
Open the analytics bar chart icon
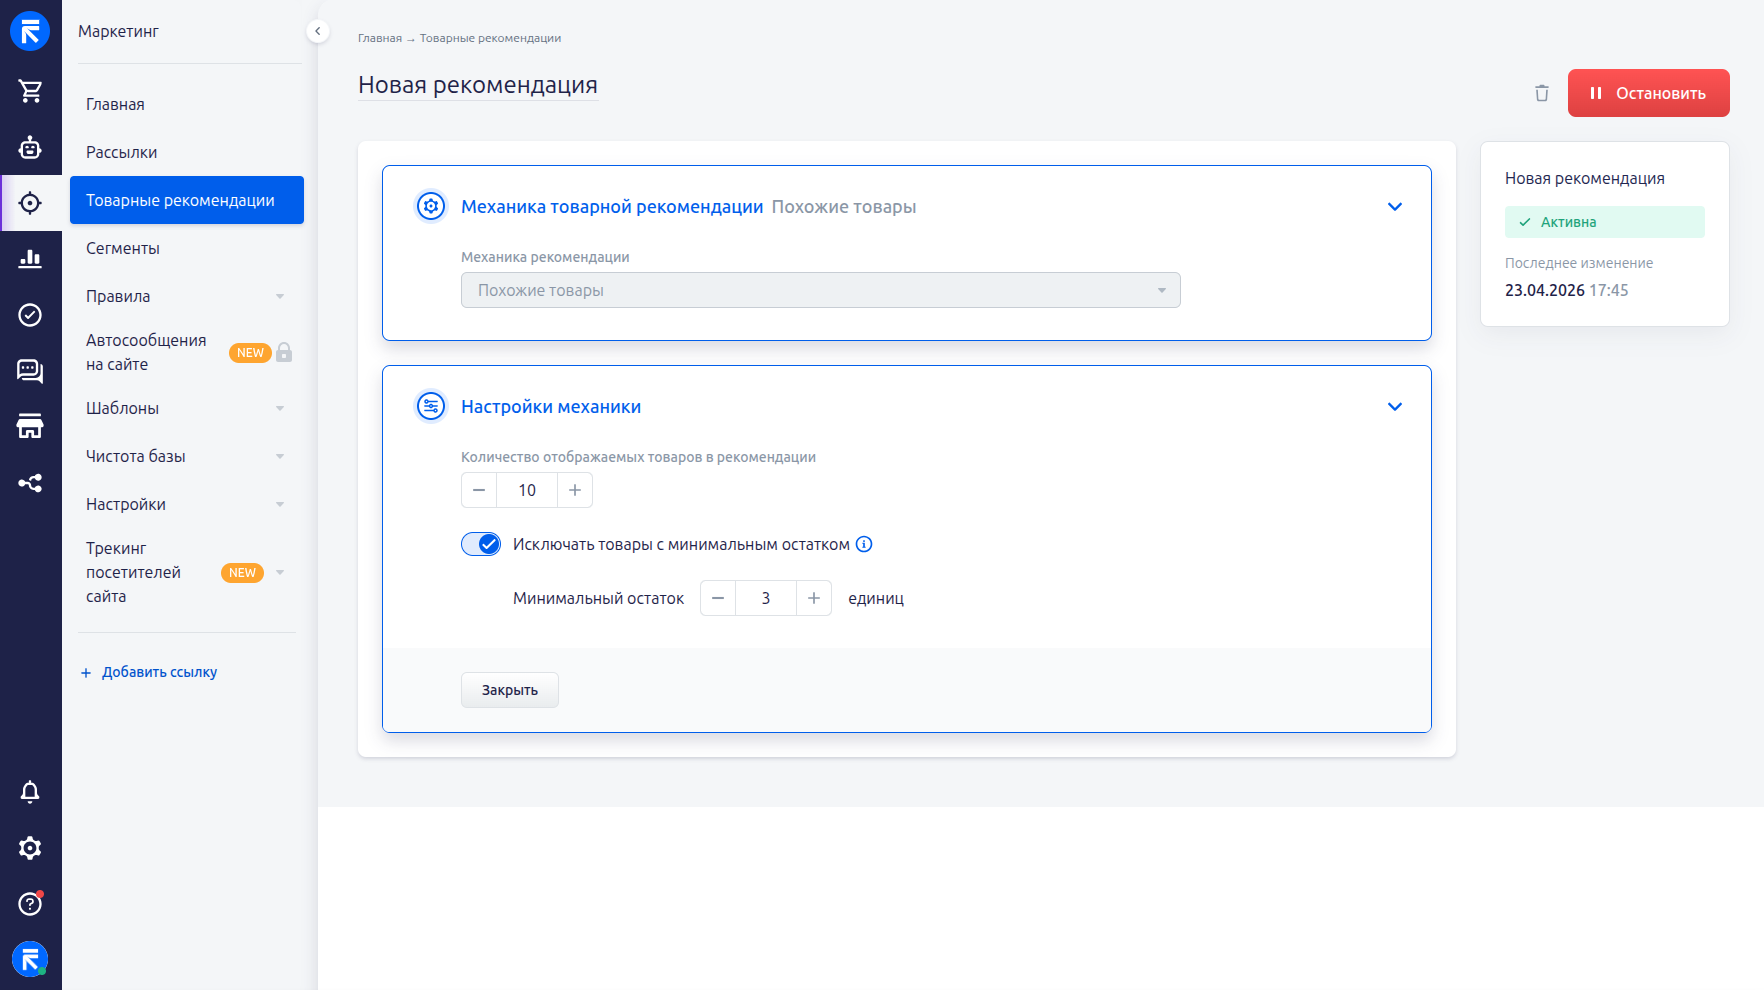click(x=30, y=259)
